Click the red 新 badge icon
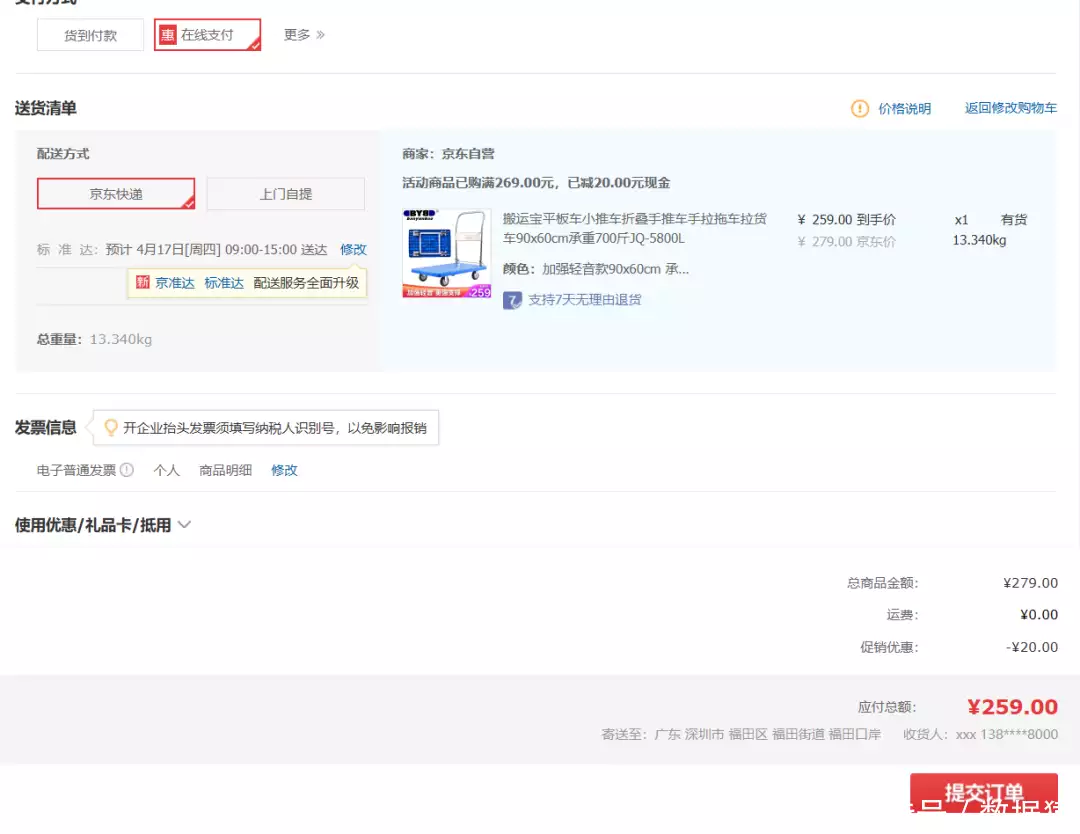1080x834 pixels. [143, 282]
